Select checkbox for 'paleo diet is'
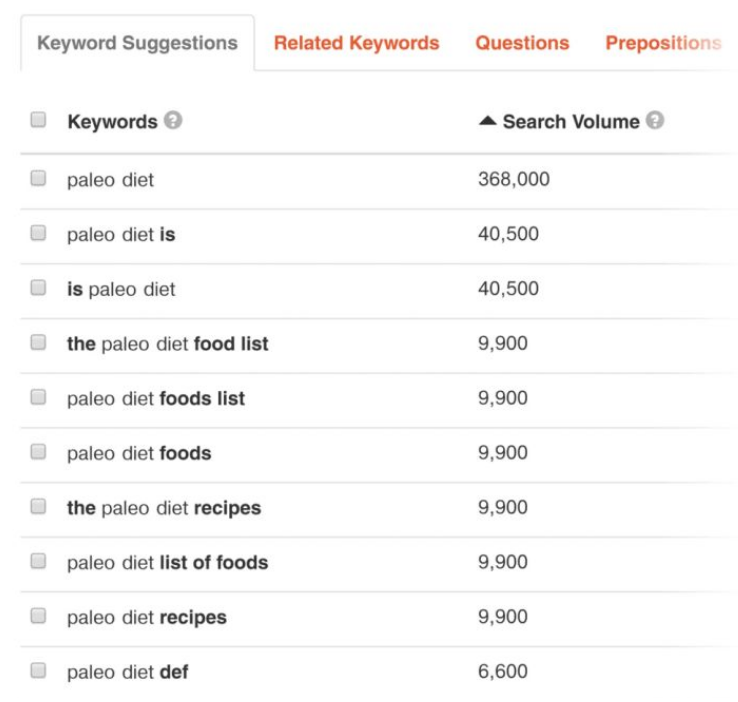Screen dimensions: 738x702 tap(38, 232)
